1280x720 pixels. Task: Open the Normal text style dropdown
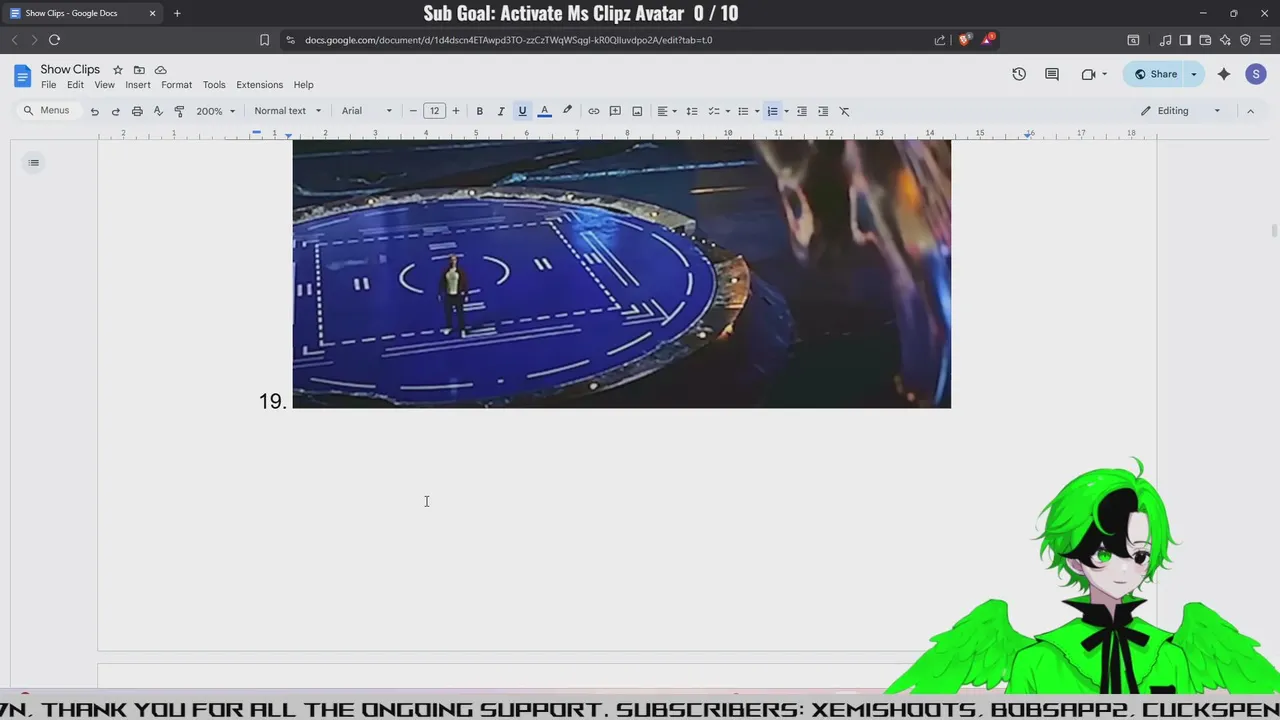pyautogui.click(x=288, y=111)
